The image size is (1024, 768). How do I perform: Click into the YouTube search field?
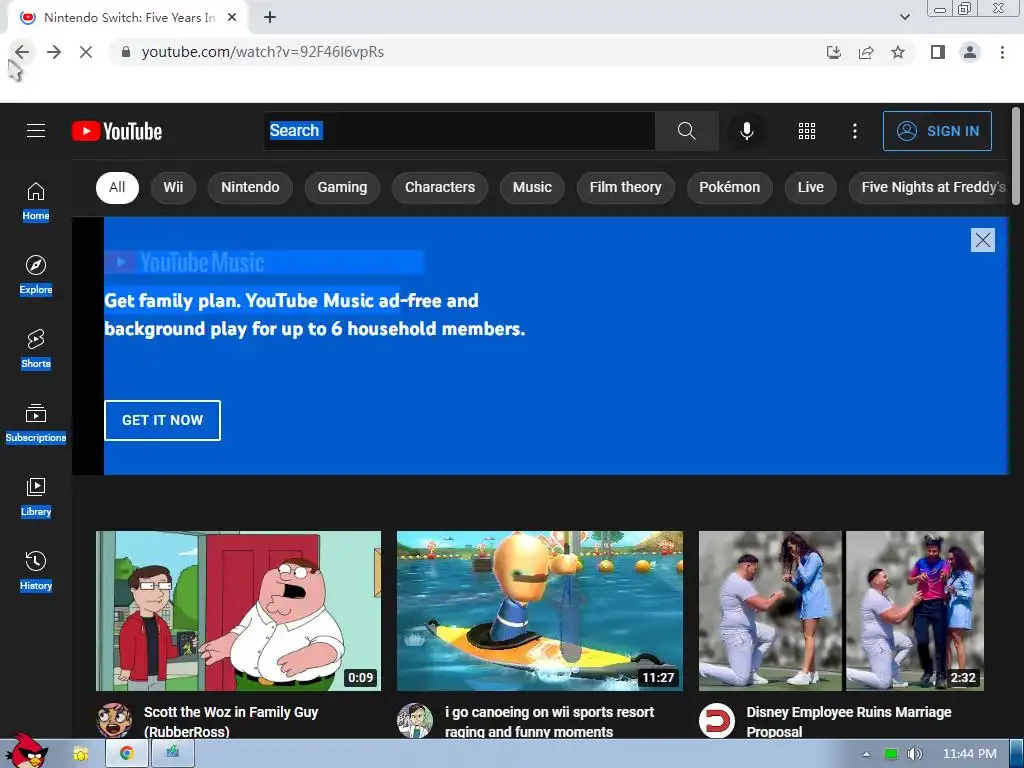pos(459,131)
